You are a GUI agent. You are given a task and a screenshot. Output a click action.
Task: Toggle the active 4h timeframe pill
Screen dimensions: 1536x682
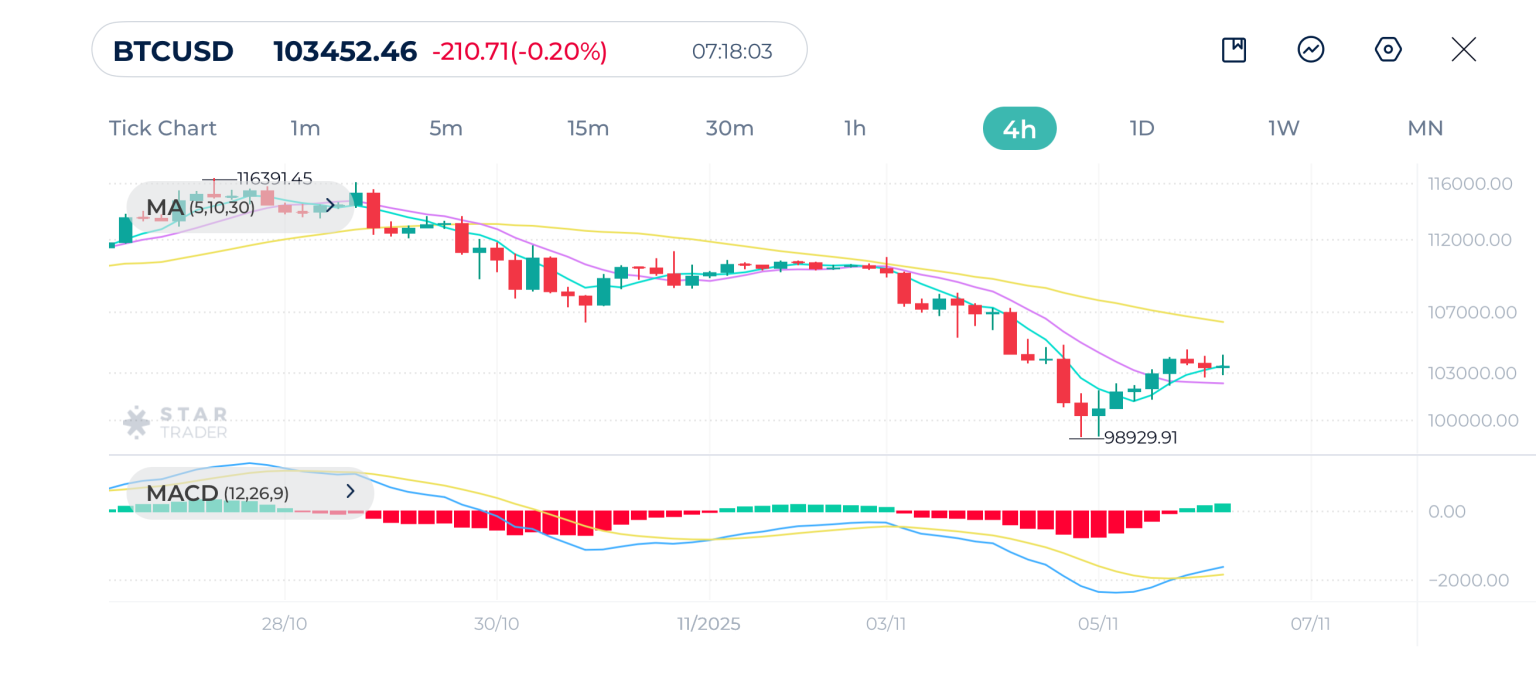coord(1019,129)
